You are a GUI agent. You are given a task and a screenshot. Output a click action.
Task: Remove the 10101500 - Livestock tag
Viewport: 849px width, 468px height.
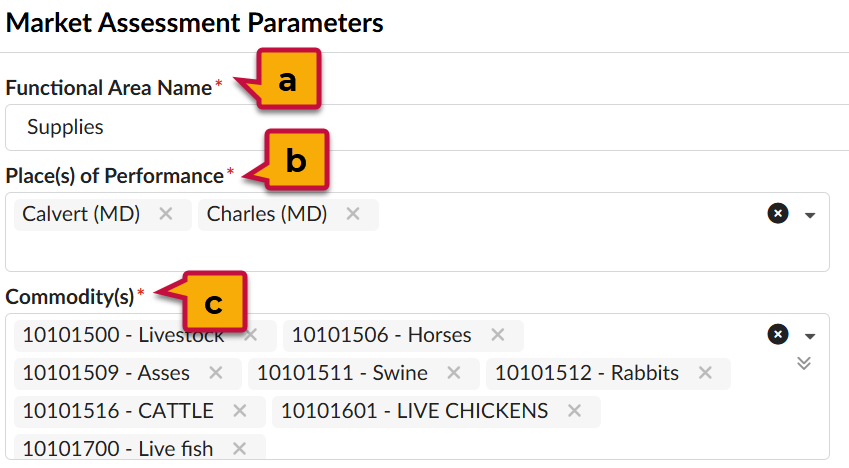coord(251,335)
